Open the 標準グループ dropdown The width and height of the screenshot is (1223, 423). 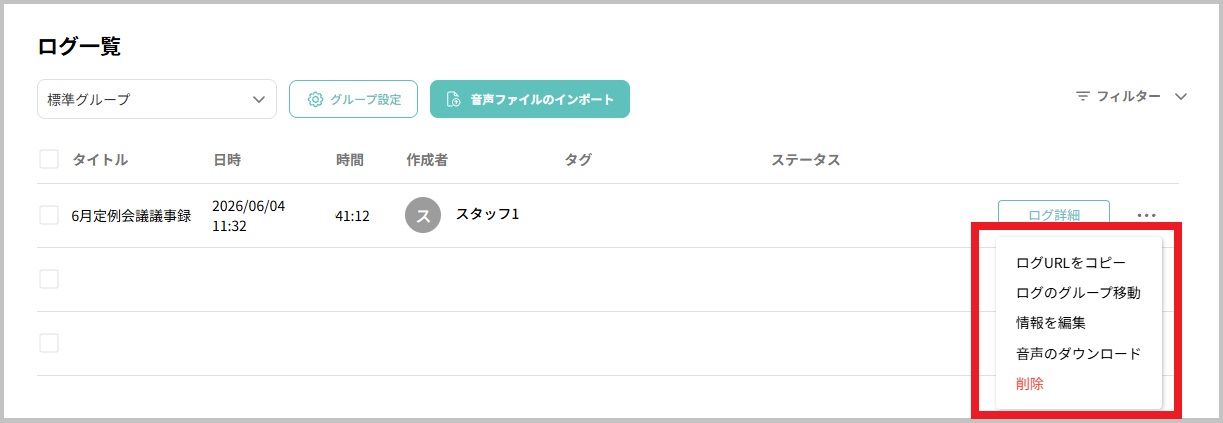[x=157, y=99]
